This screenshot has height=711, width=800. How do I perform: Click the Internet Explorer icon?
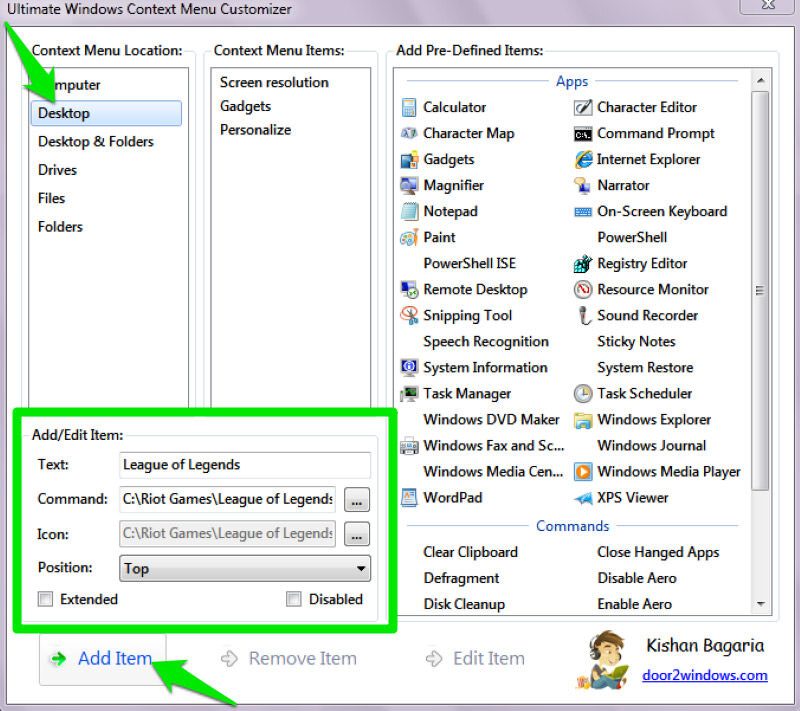pos(583,160)
